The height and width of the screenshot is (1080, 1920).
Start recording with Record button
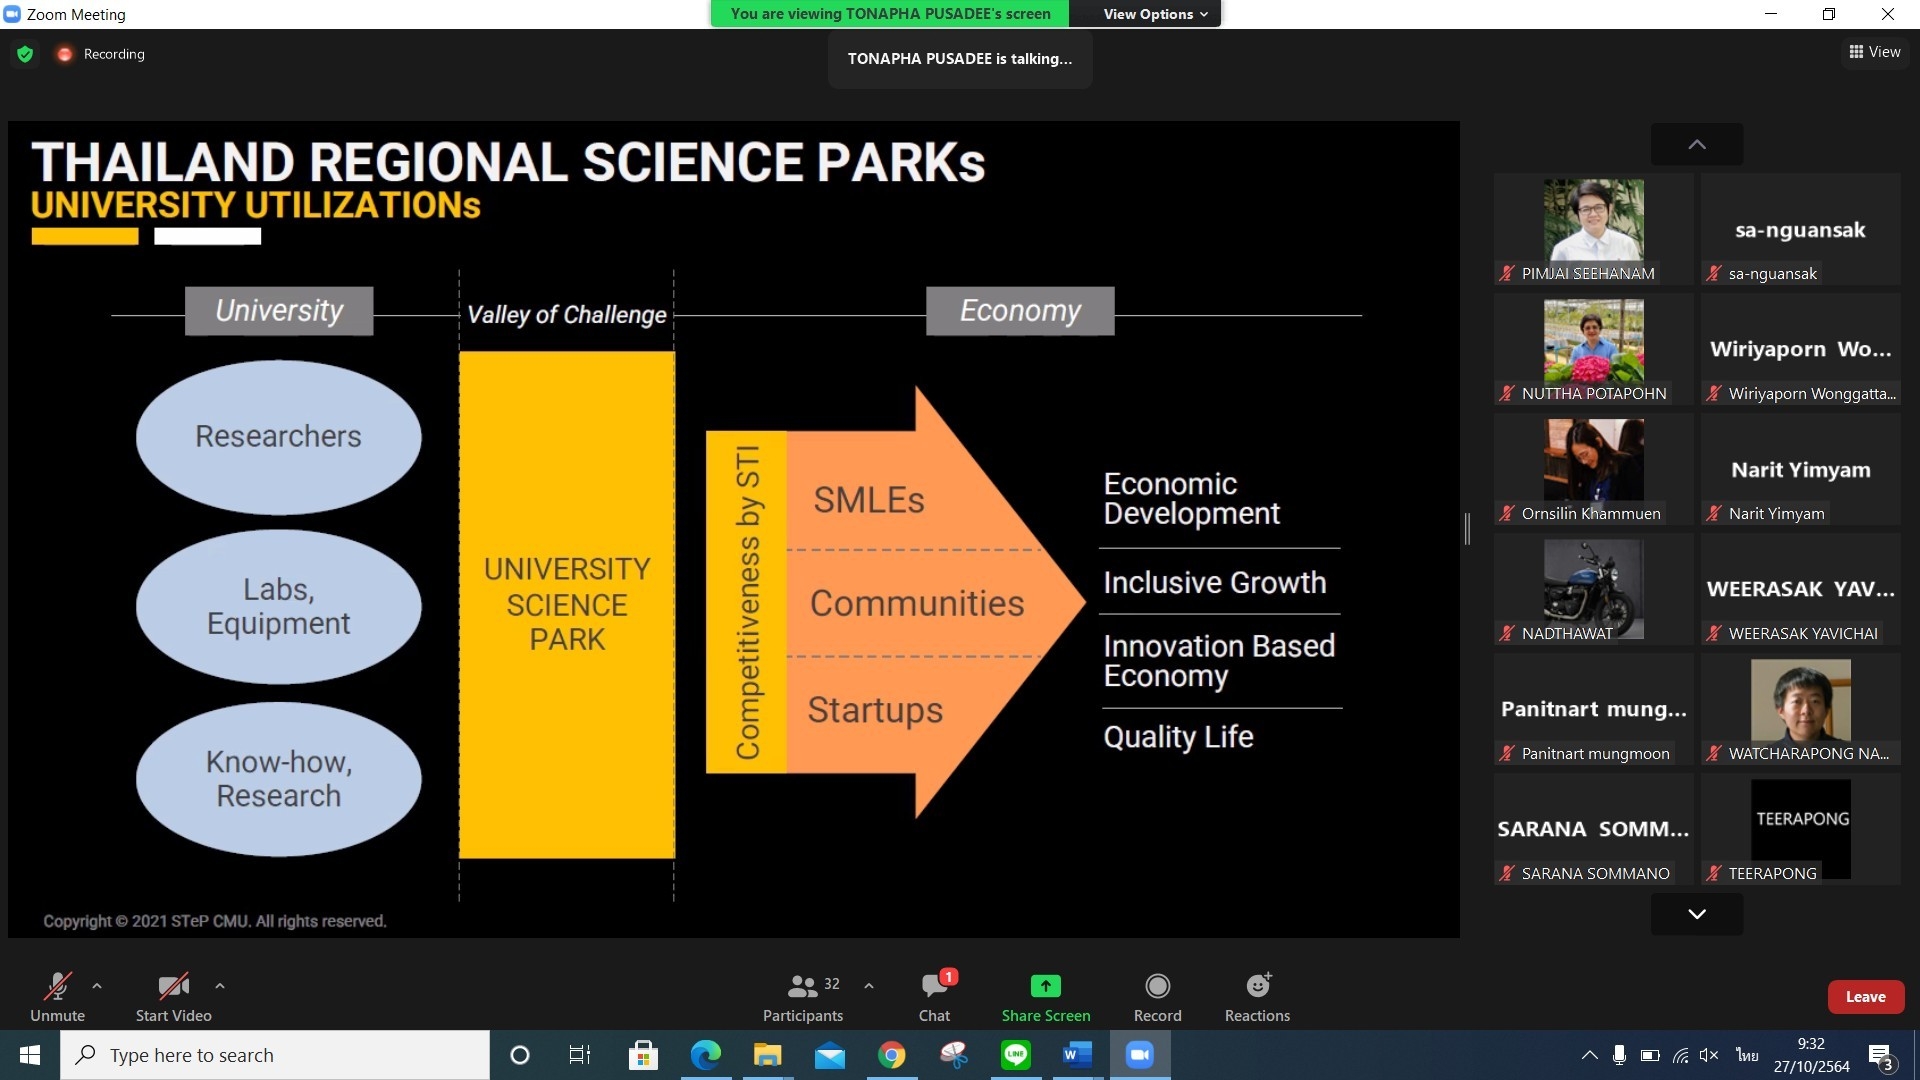[1157, 997]
